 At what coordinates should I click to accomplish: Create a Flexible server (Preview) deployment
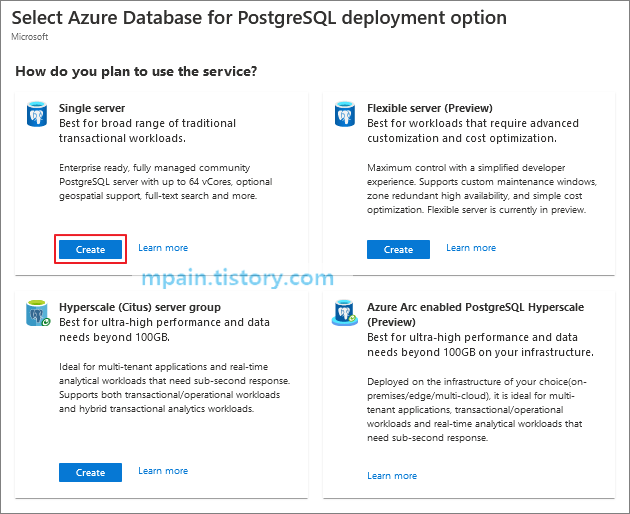pyautogui.click(x=398, y=250)
